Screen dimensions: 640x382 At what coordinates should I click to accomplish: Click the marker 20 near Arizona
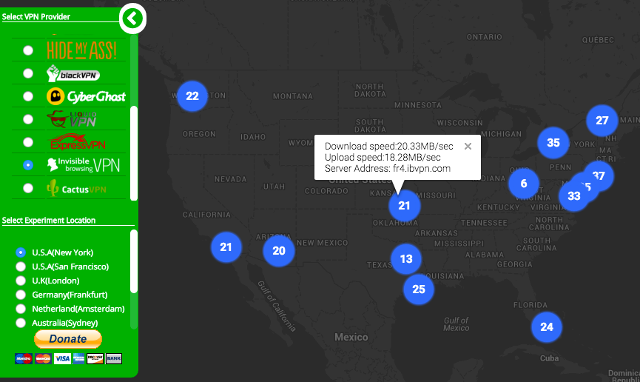coord(279,251)
